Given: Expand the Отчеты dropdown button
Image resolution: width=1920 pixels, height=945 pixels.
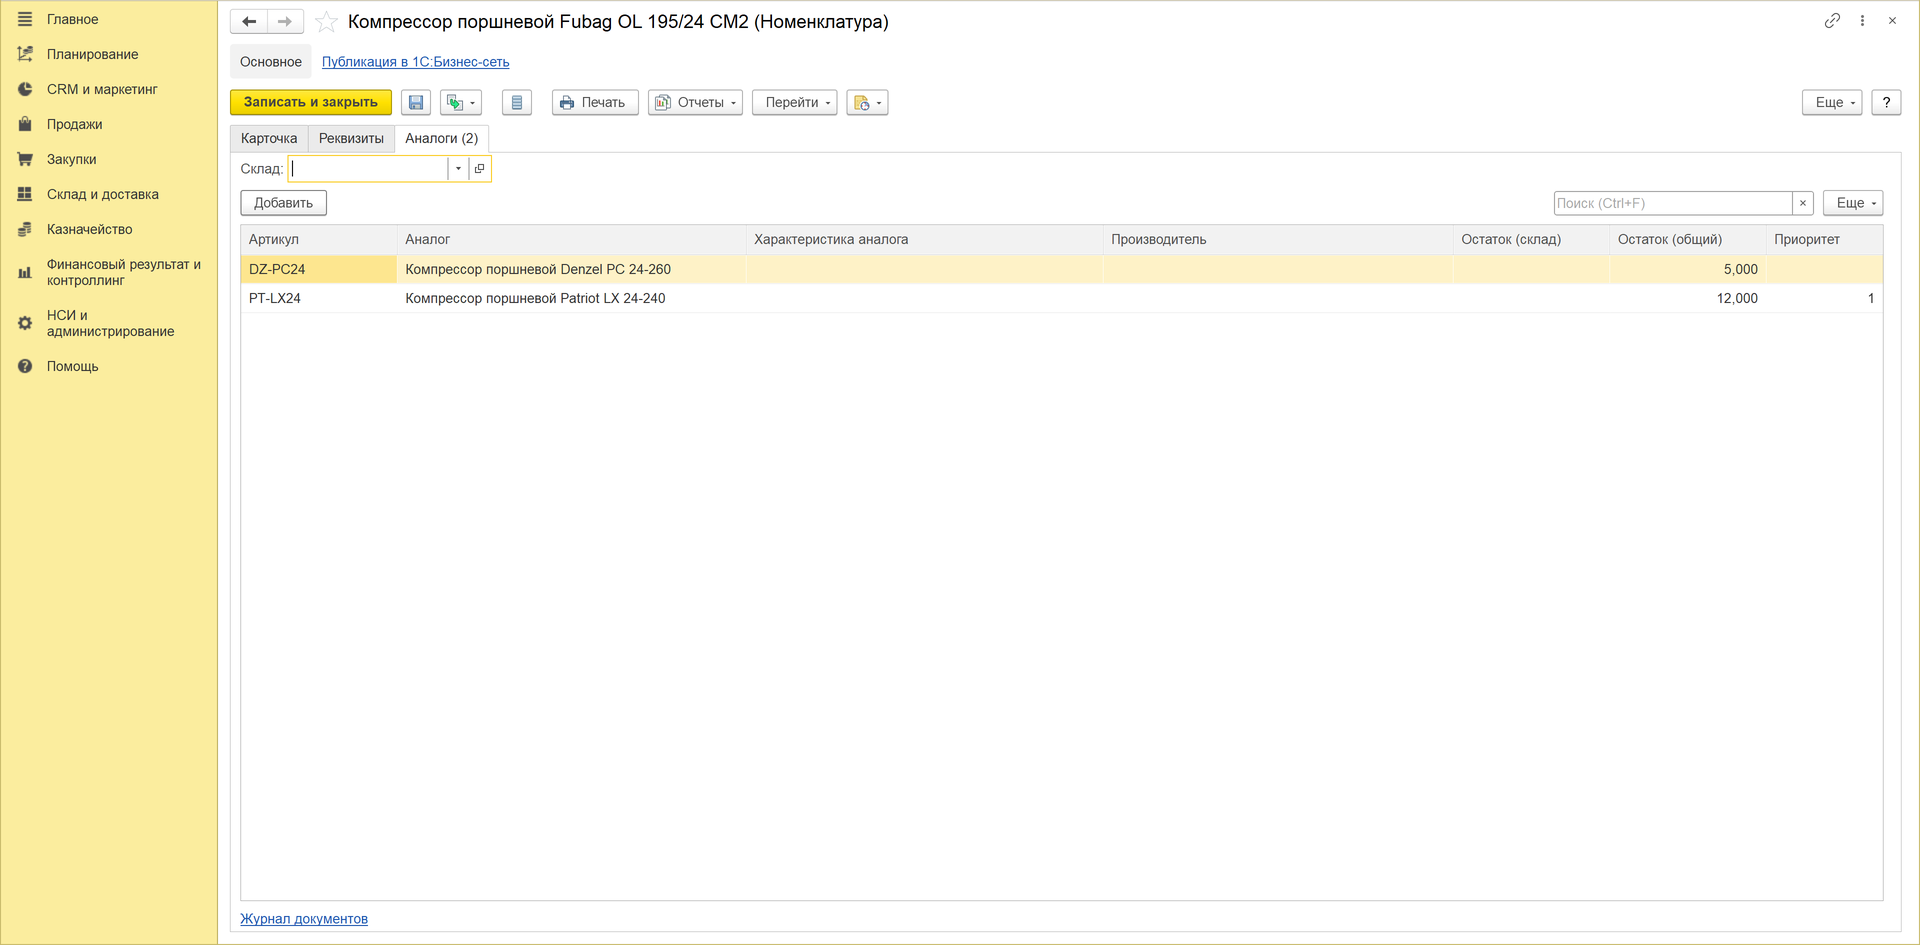Looking at the screenshot, I should (x=695, y=103).
